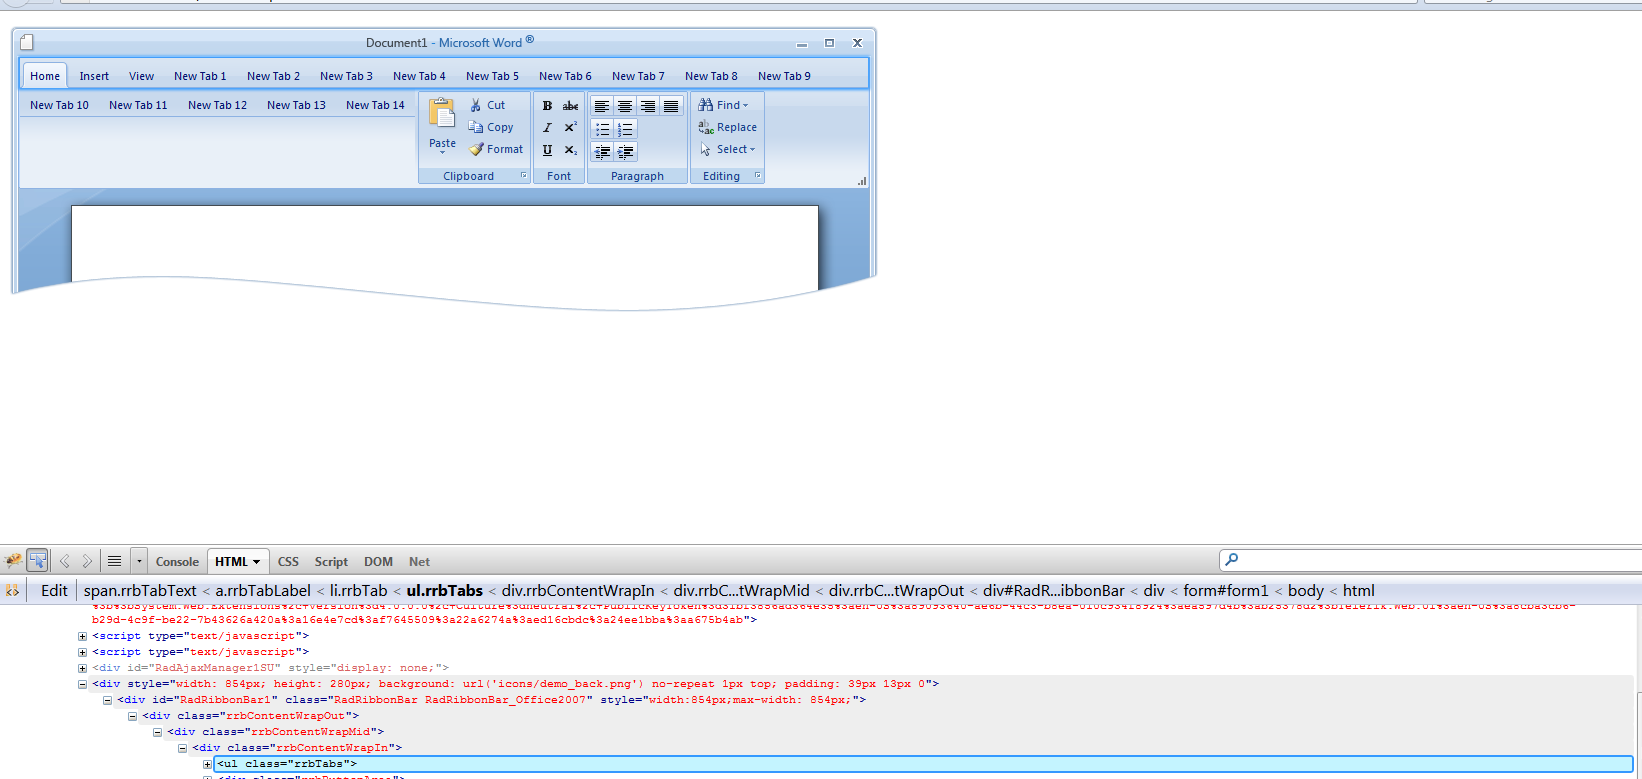Select the highlighted ul class rrbTabs row

click(923, 764)
